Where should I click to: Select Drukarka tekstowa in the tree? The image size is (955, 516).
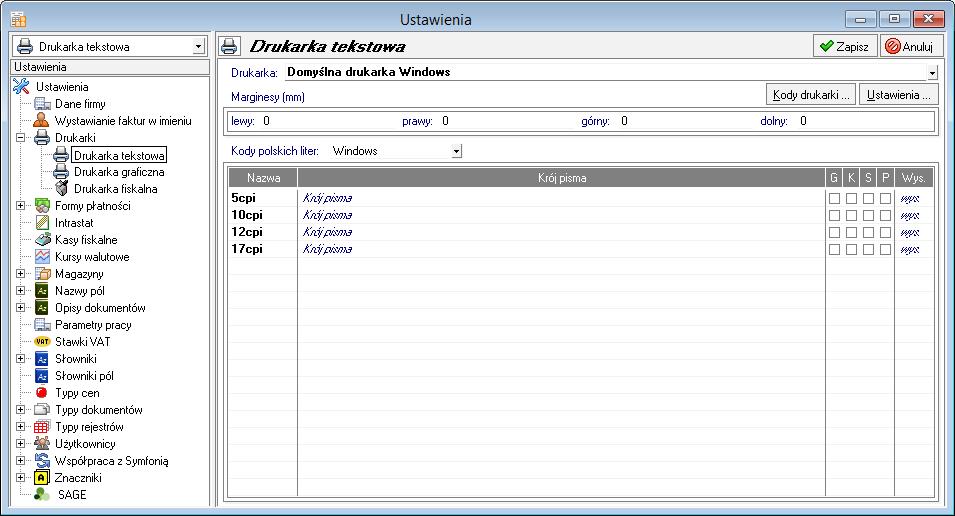coord(119,155)
